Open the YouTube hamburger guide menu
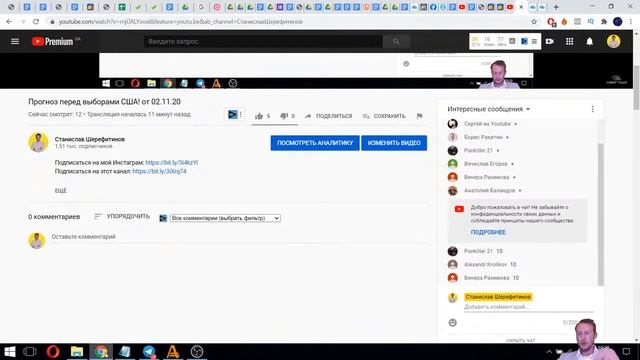This screenshot has height=360, width=640. point(15,41)
